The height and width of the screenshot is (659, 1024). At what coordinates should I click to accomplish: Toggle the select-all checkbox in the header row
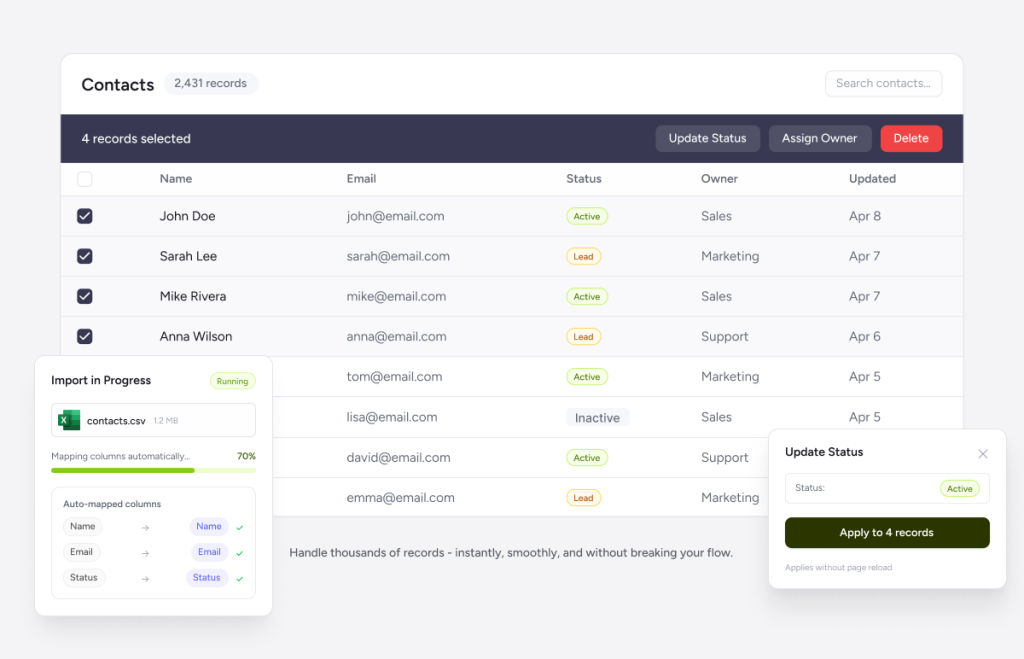(84, 179)
